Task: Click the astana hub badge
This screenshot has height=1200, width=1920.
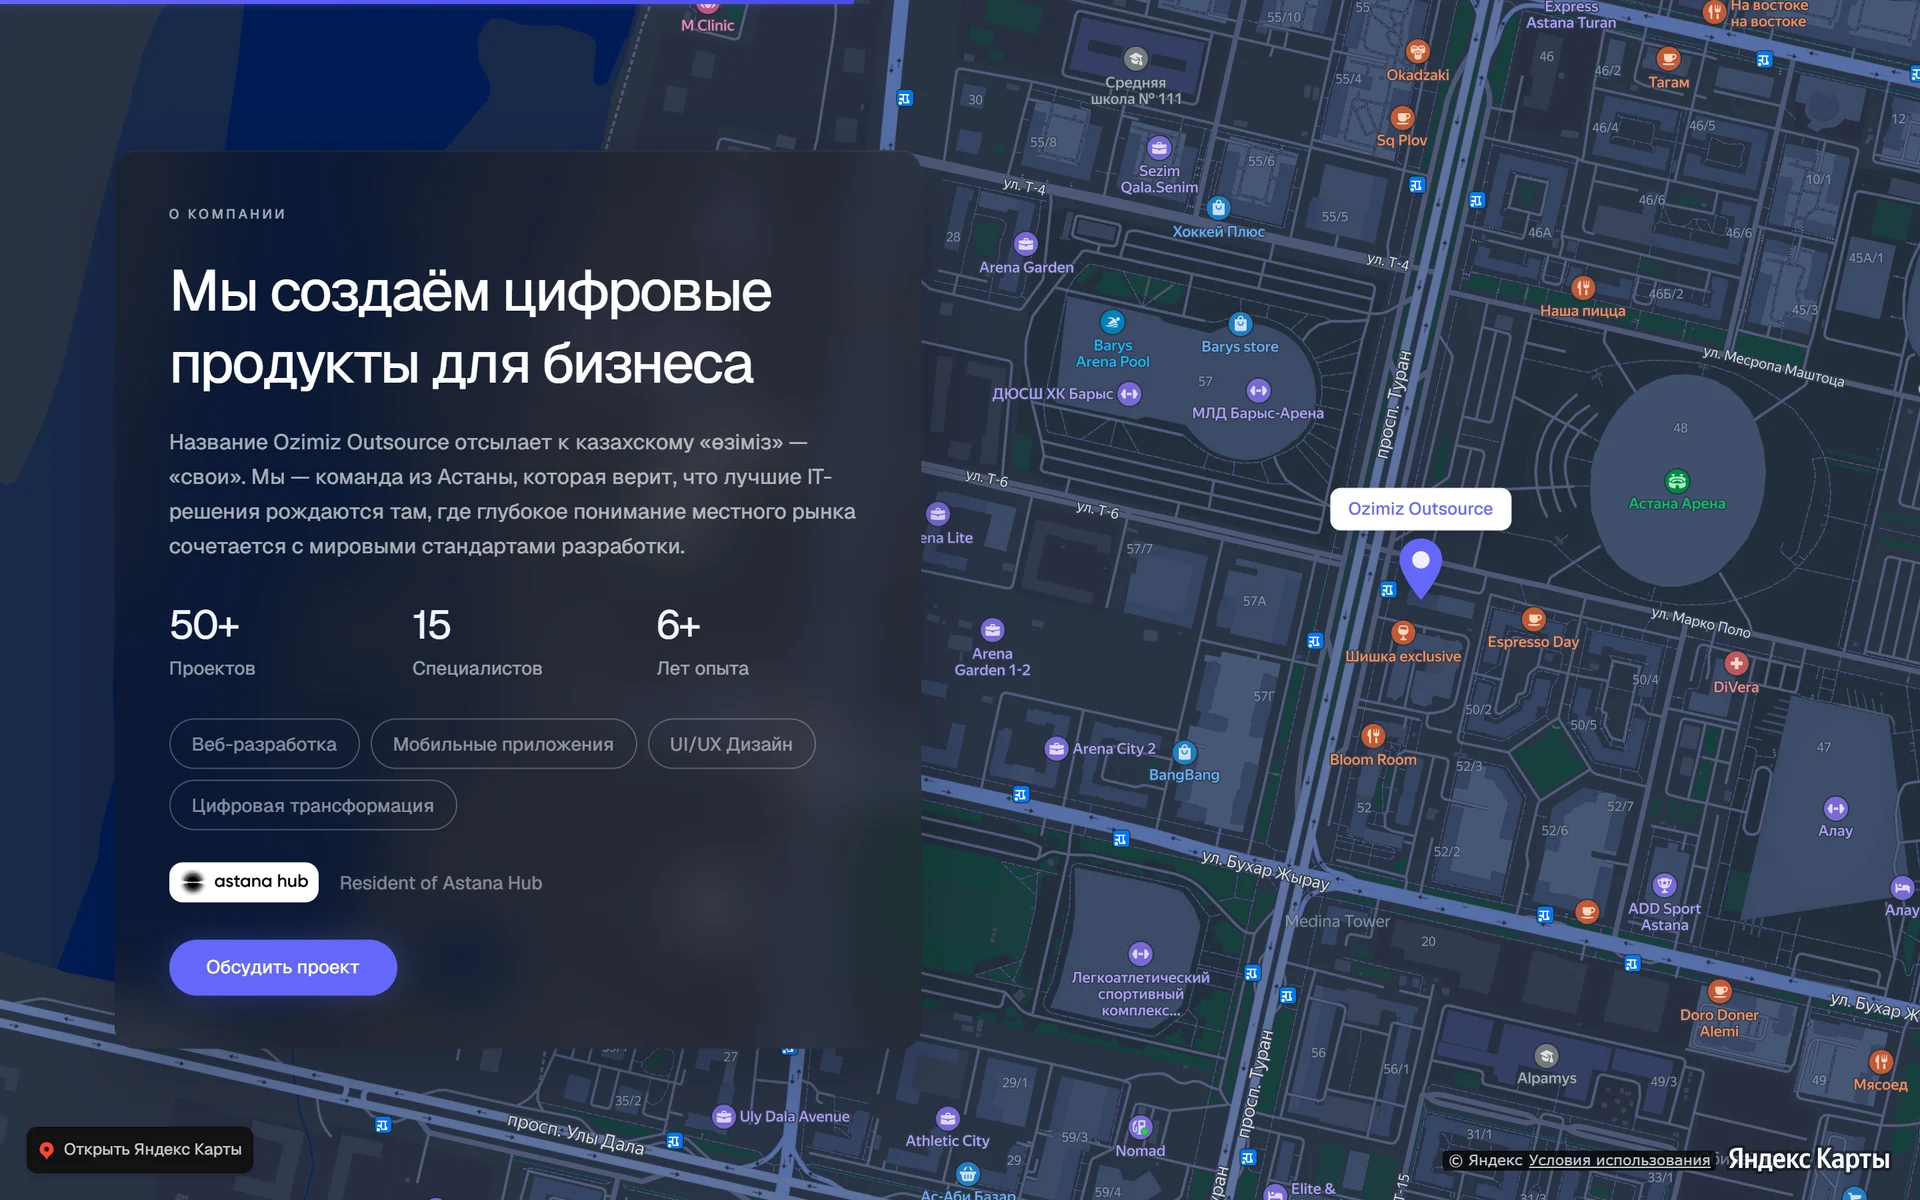Action: (x=244, y=882)
